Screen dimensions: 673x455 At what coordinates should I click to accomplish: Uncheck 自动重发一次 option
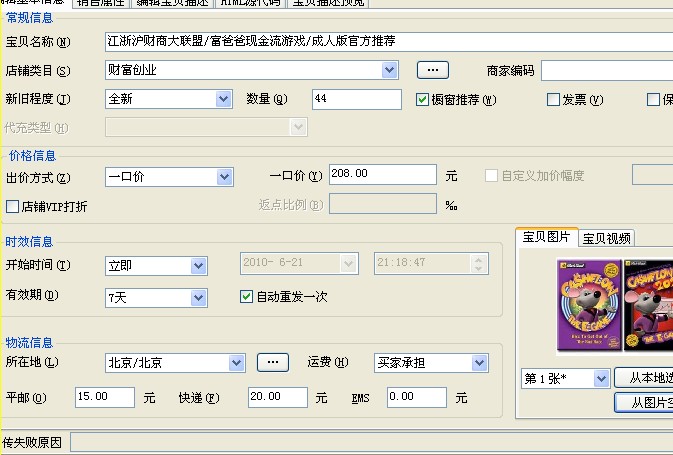247,297
